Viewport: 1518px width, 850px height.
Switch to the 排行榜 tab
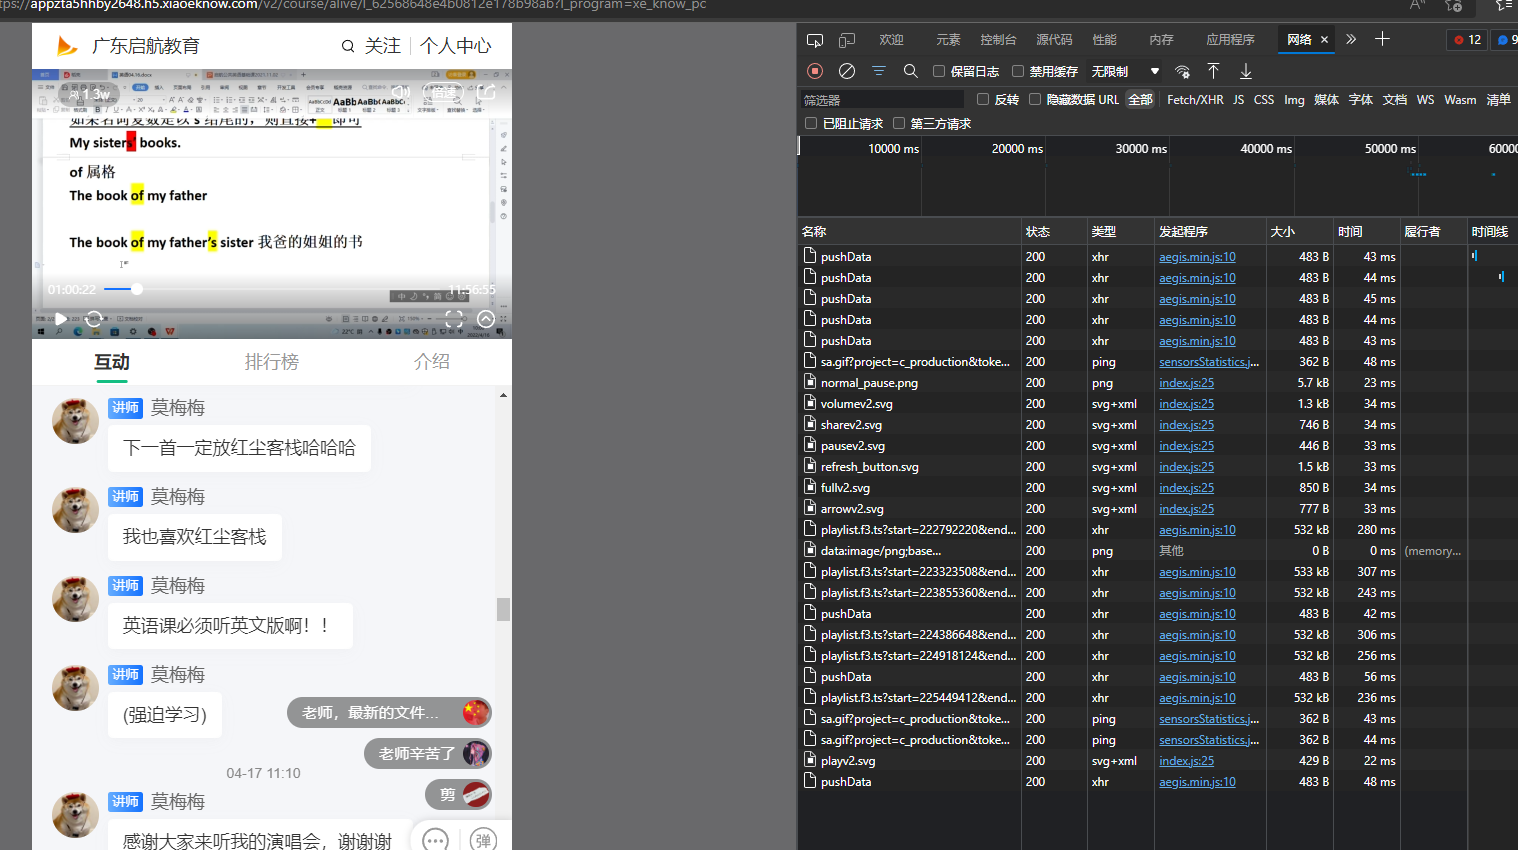271,362
